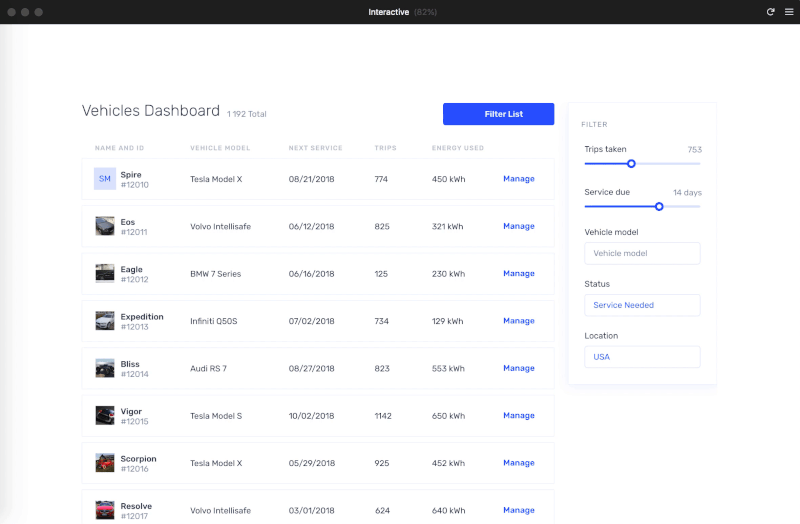Sort by TRIPS column header
Screen dimensions: 800x524
coord(385,148)
